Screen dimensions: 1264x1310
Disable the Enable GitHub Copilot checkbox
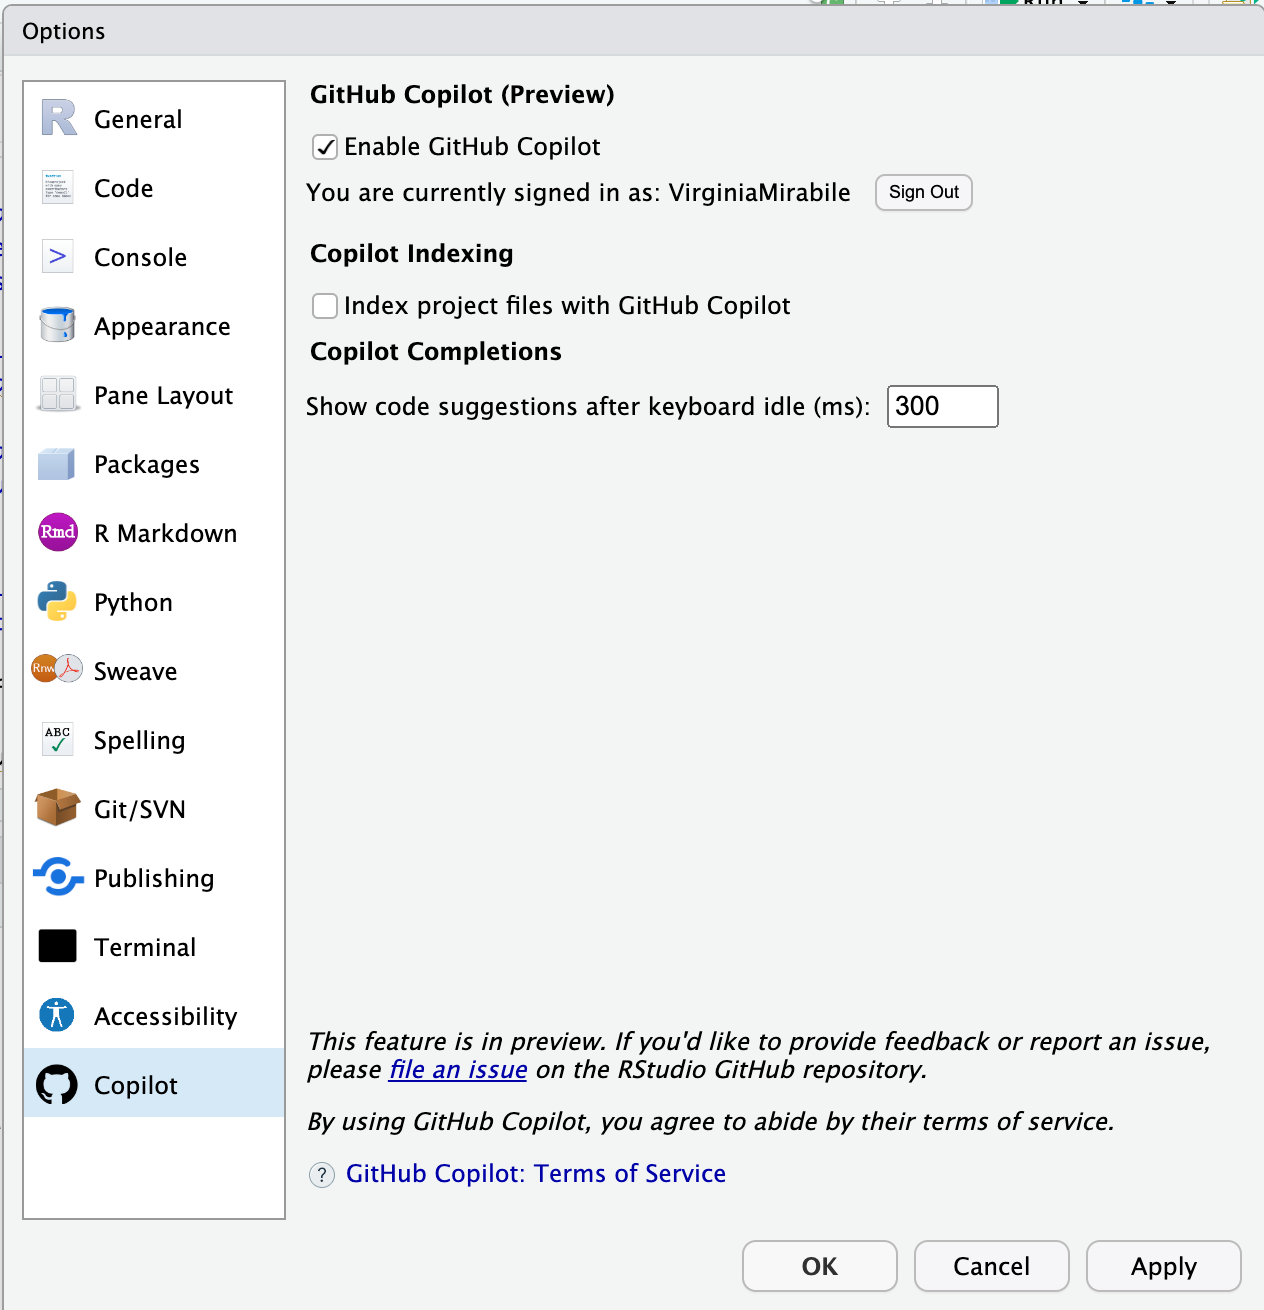pos(325,148)
